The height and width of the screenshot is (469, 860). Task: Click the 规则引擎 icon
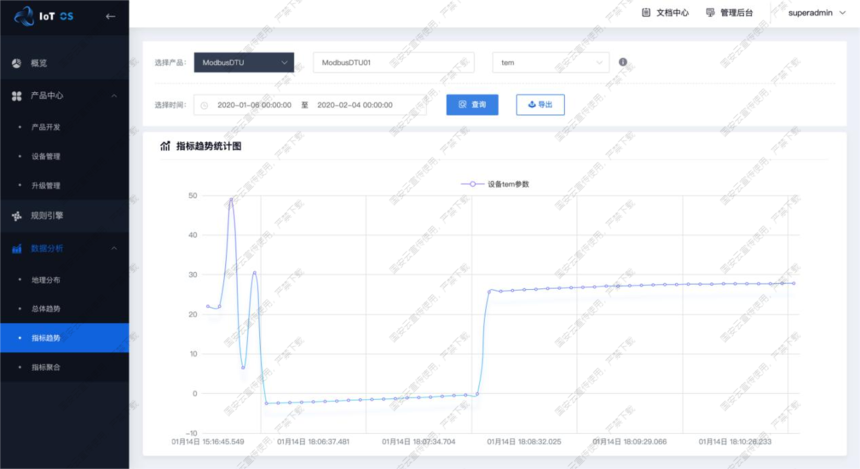pos(16,216)
